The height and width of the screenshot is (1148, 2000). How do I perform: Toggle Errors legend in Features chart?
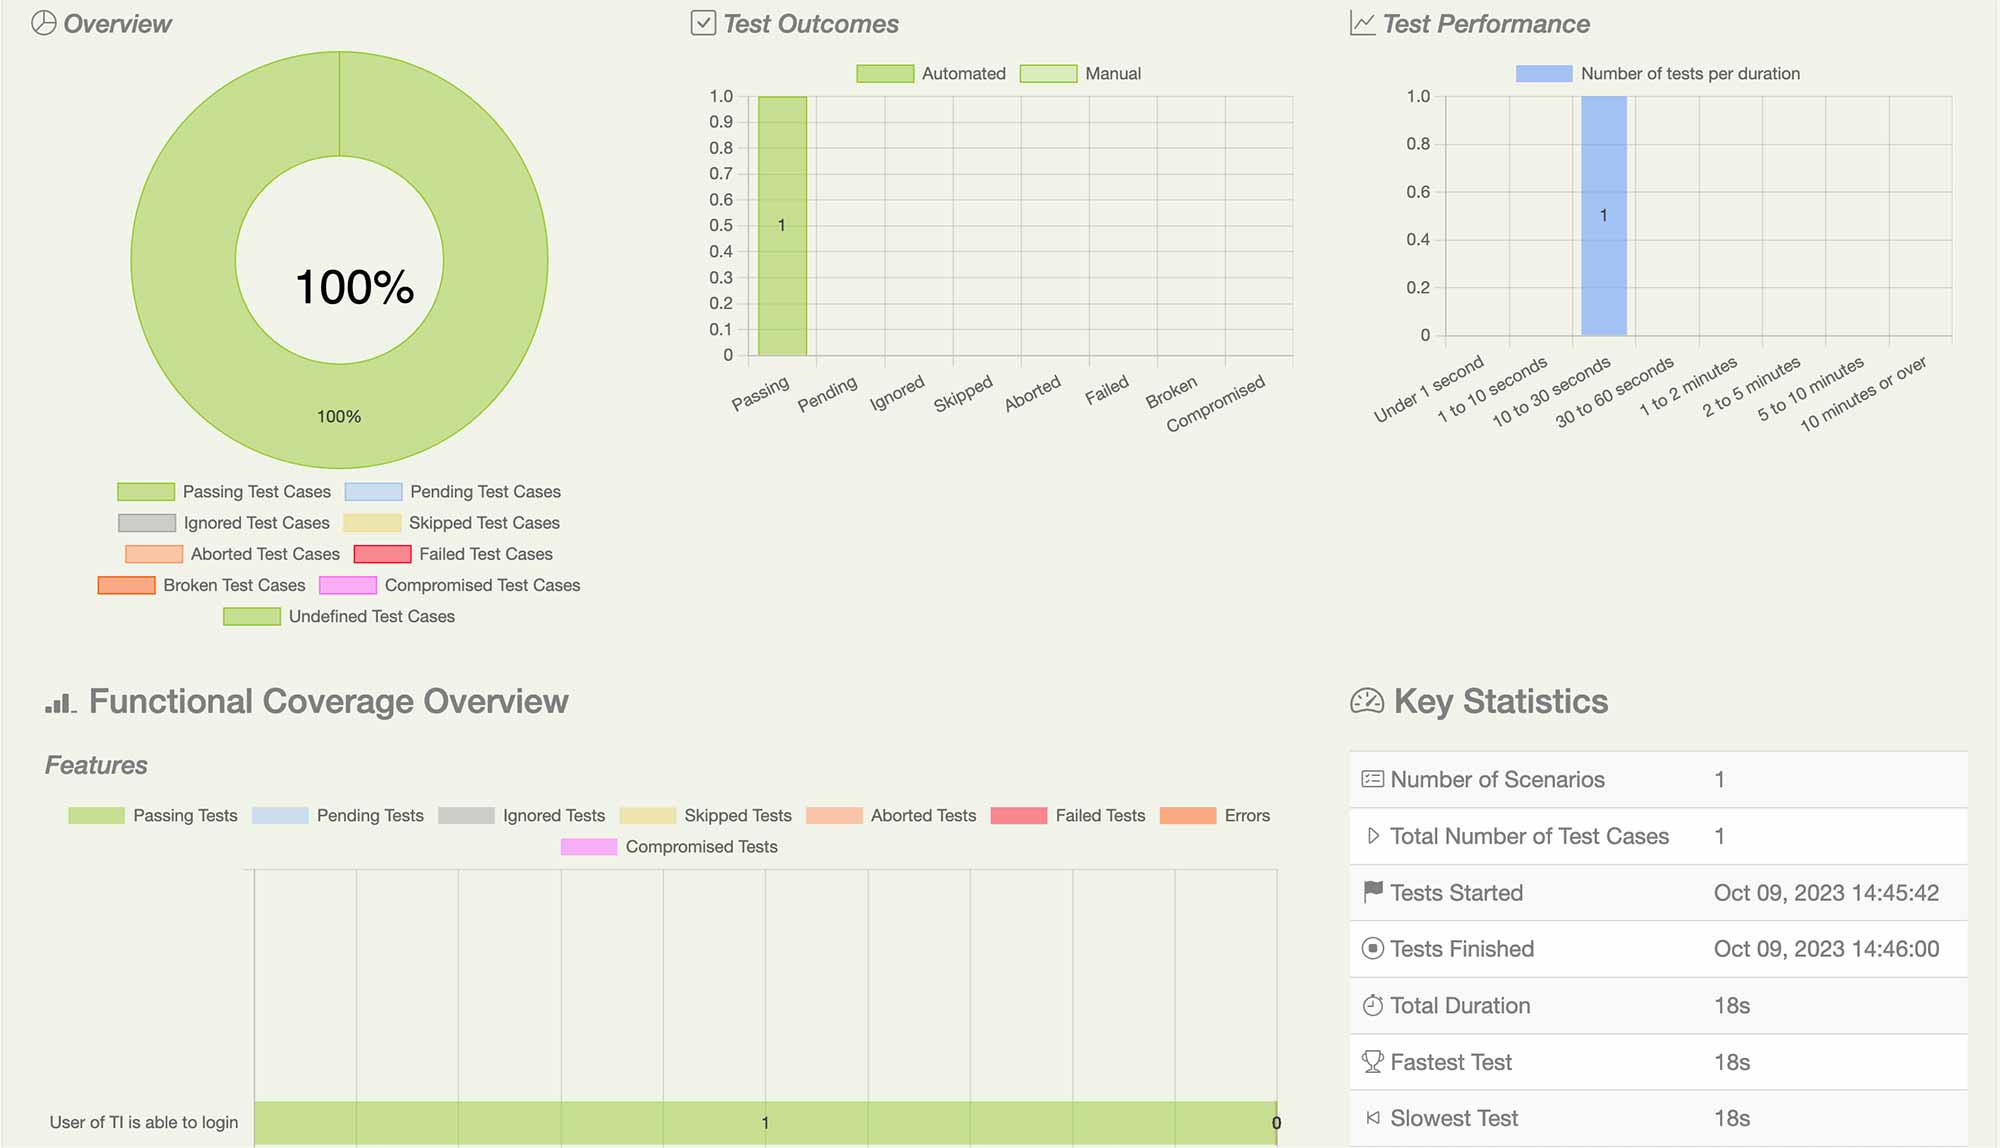(x=1215, y=816)
